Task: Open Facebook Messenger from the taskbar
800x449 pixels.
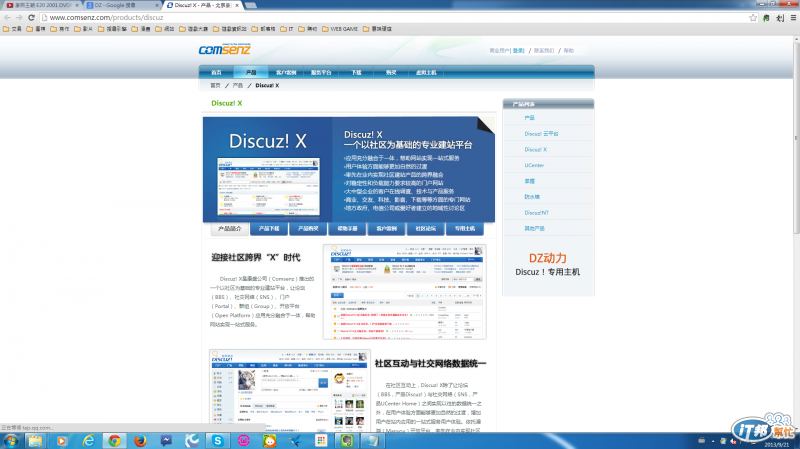Action: click(166, 440)
